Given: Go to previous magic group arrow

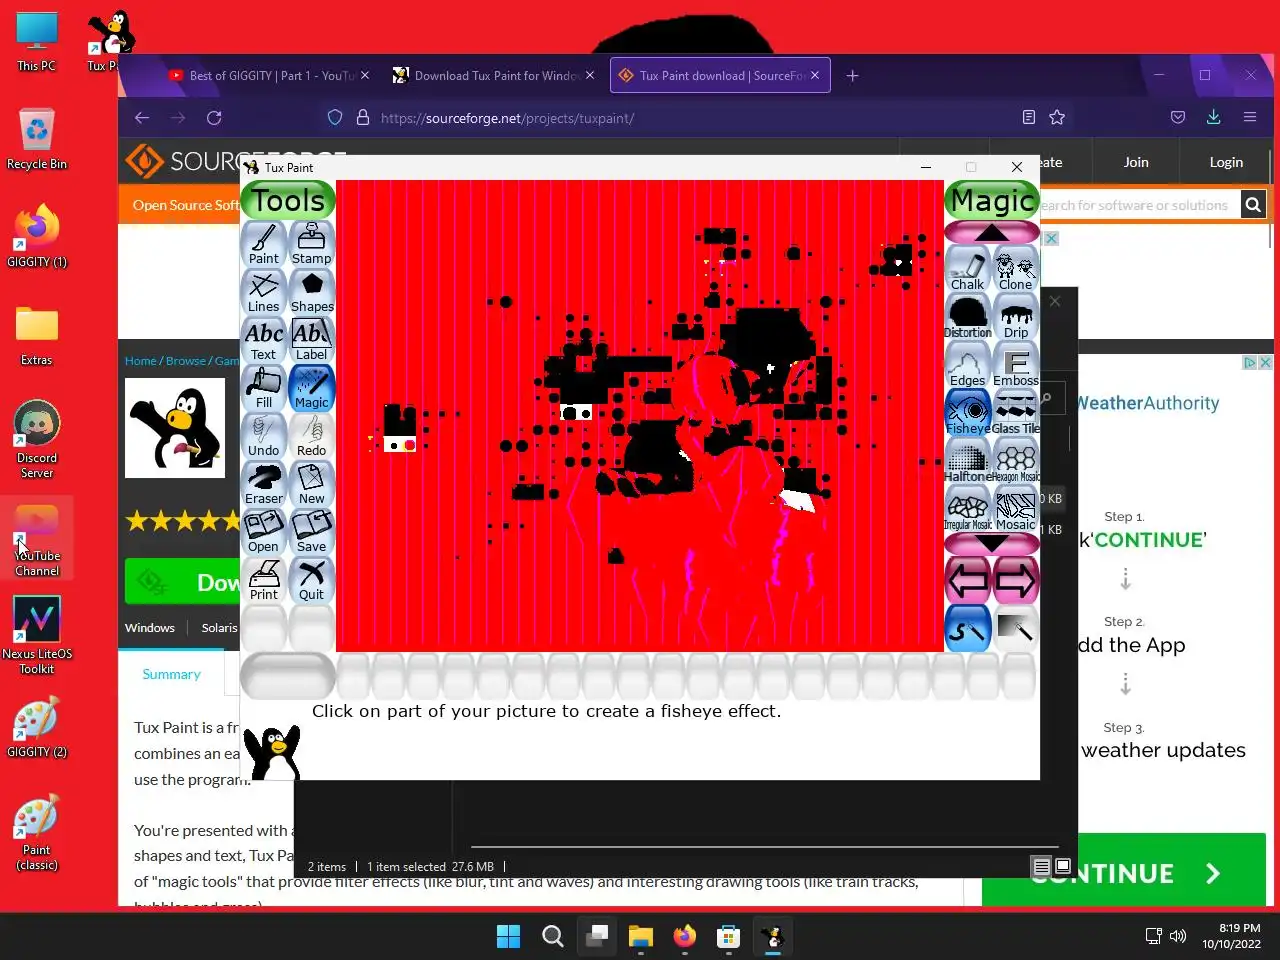Looking at the screenshot, I should click(x=968, y=580).
